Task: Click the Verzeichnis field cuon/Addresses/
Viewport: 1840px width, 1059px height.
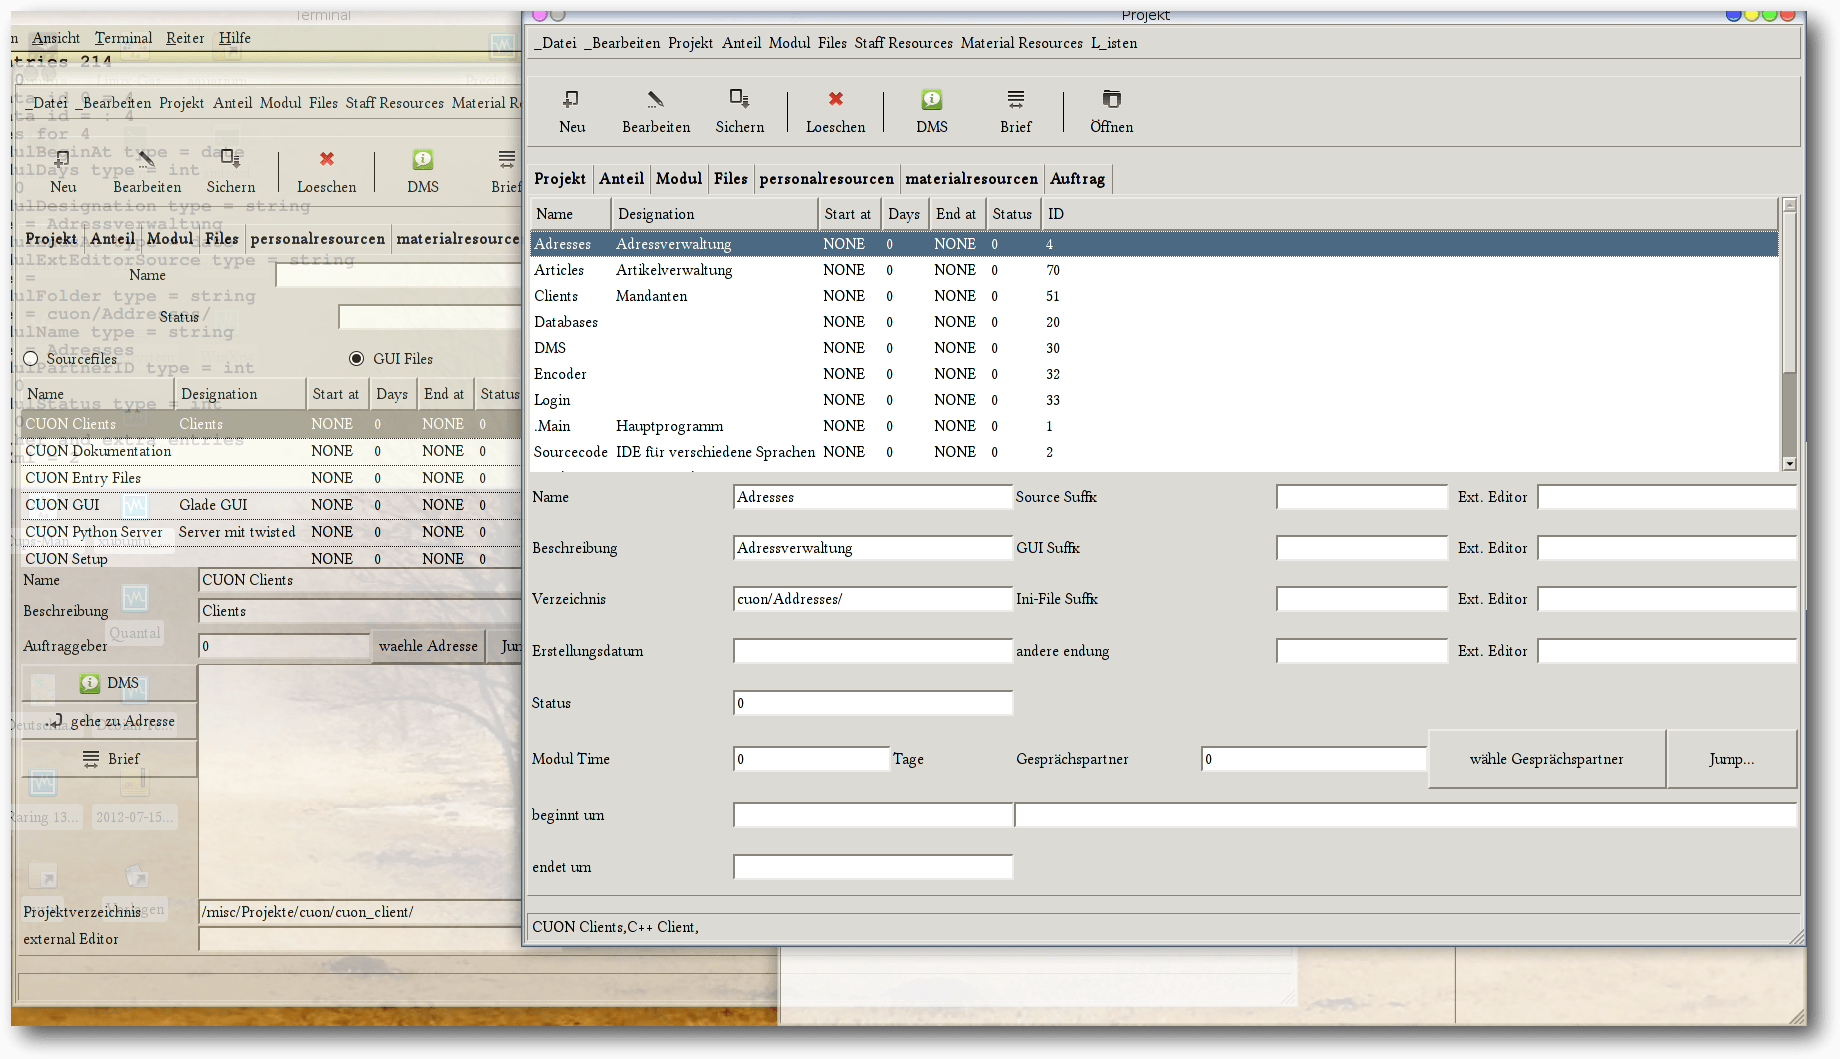Action: click(872, 599)
